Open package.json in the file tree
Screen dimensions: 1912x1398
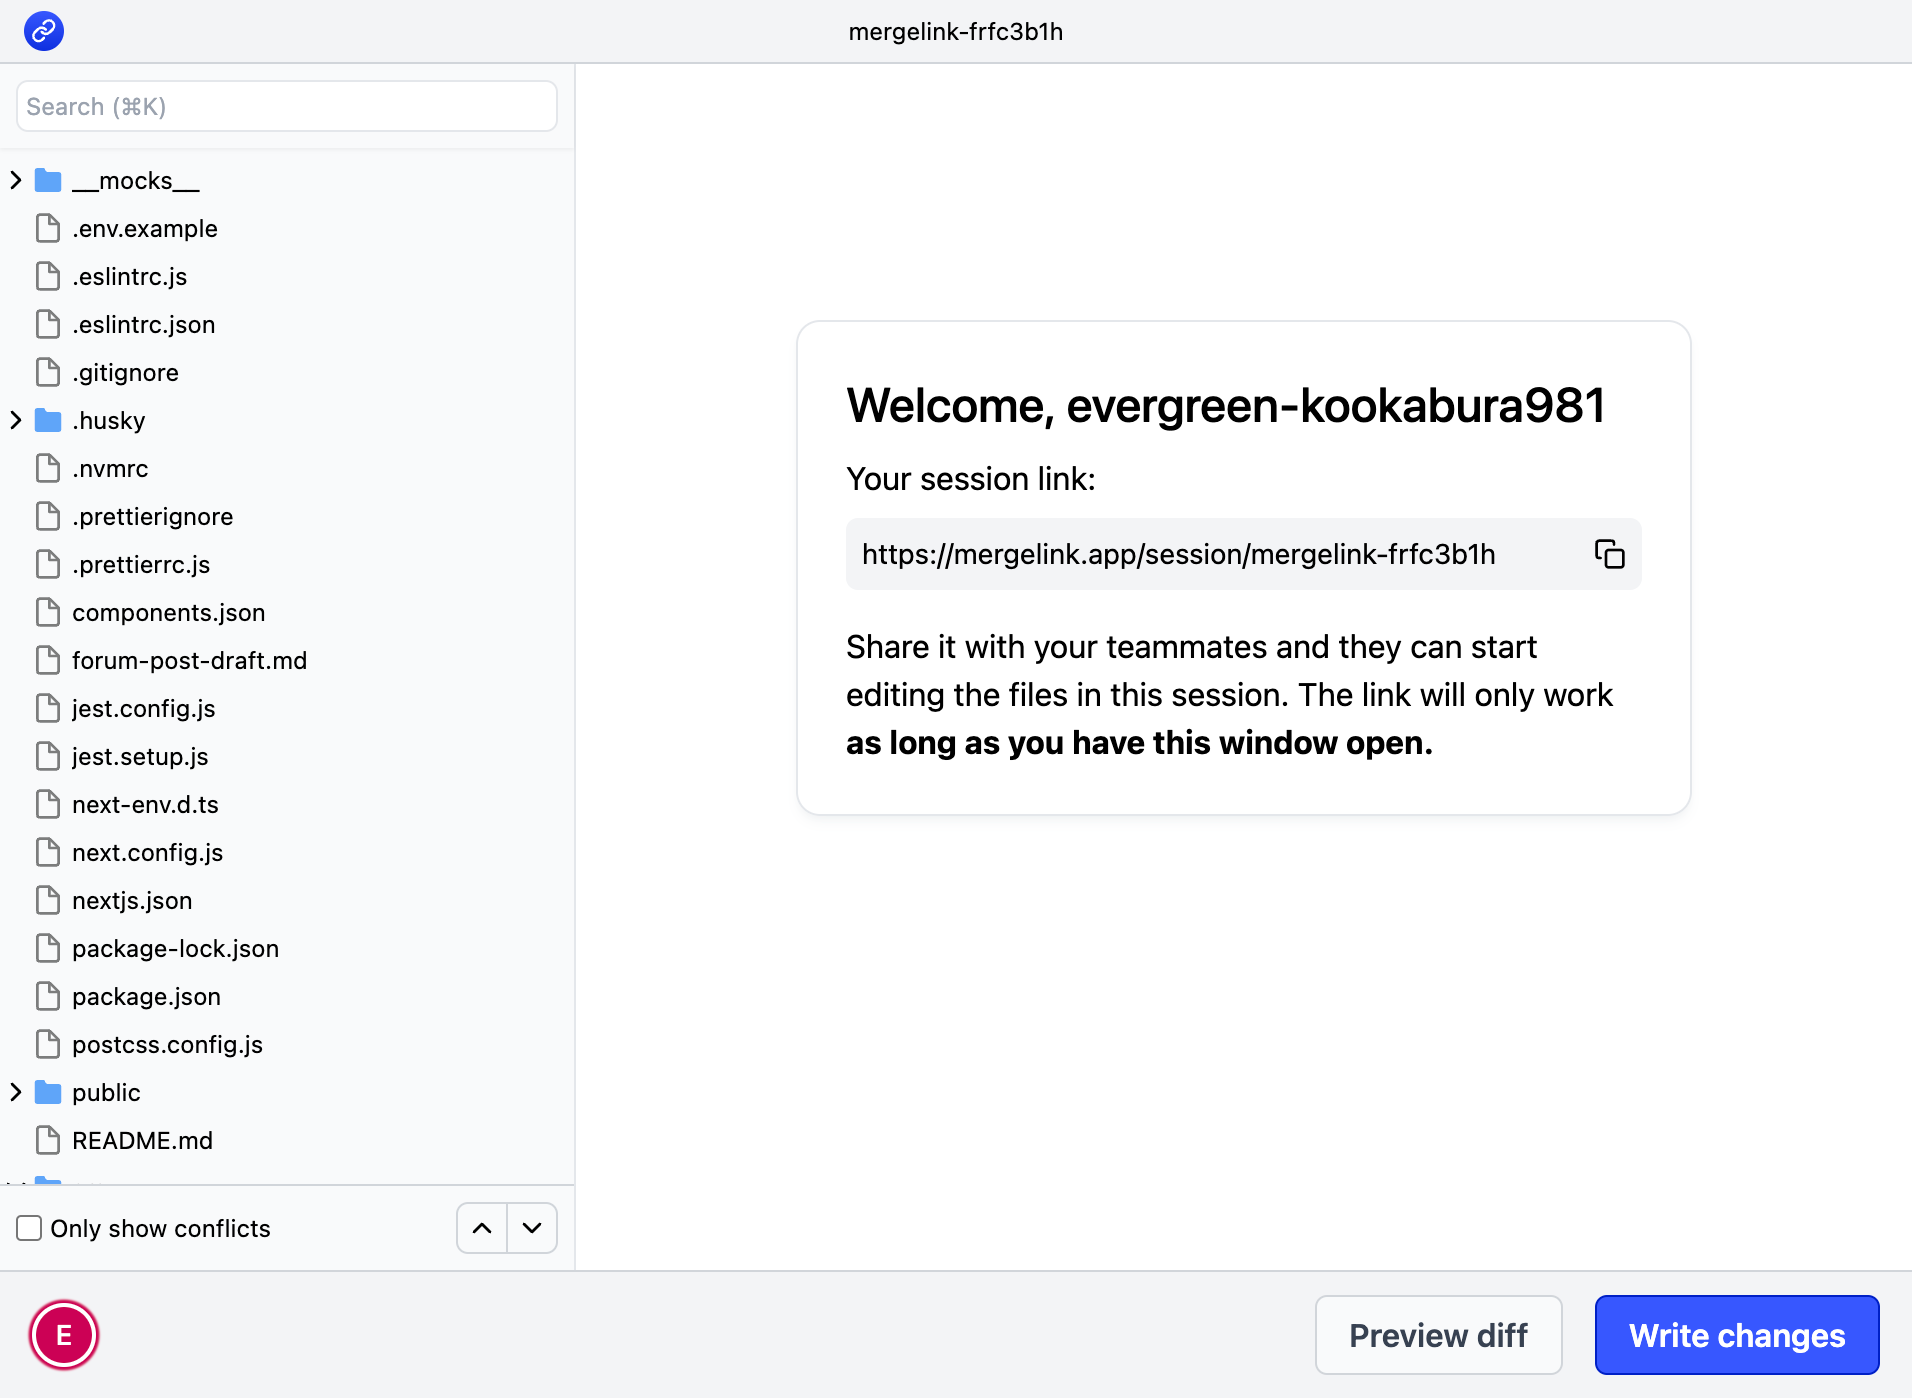click(146, 997)
